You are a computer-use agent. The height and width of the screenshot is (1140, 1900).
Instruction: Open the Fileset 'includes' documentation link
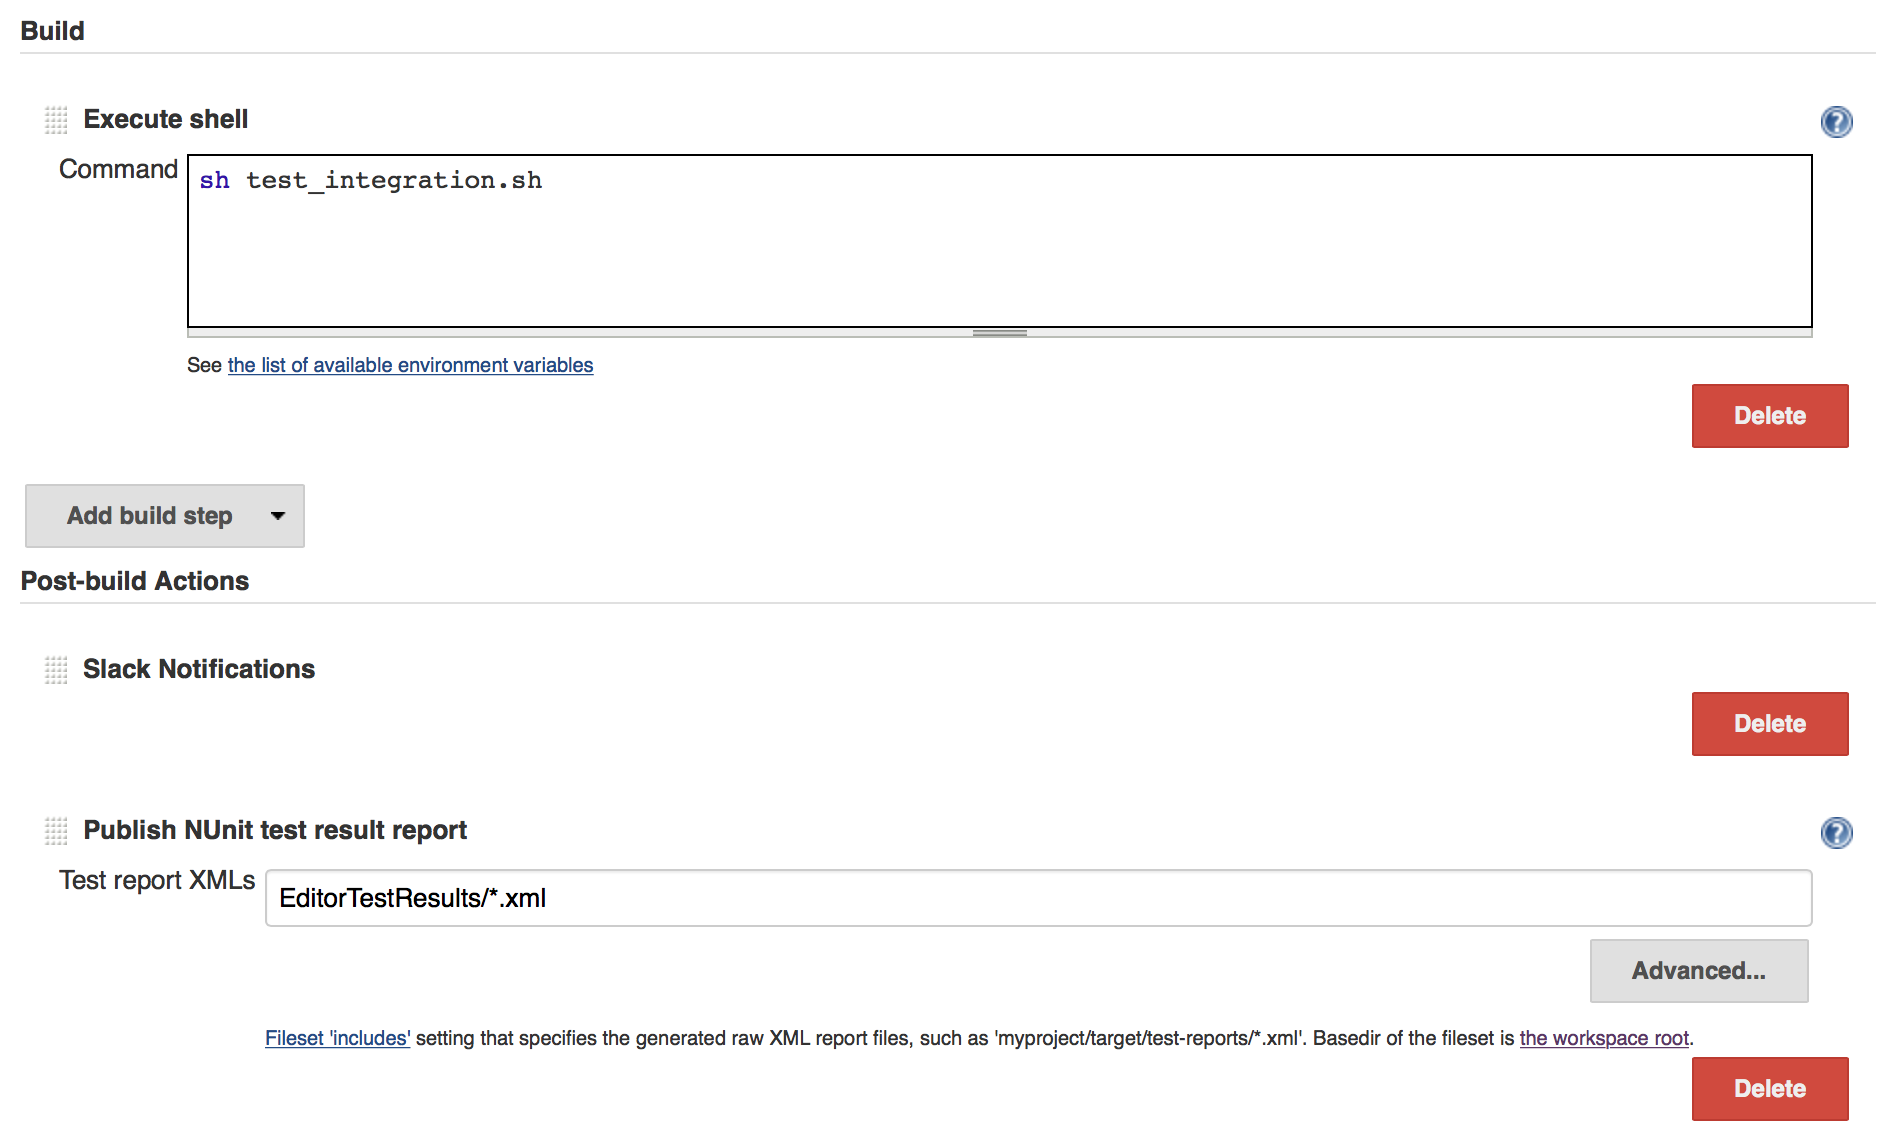336,1038
